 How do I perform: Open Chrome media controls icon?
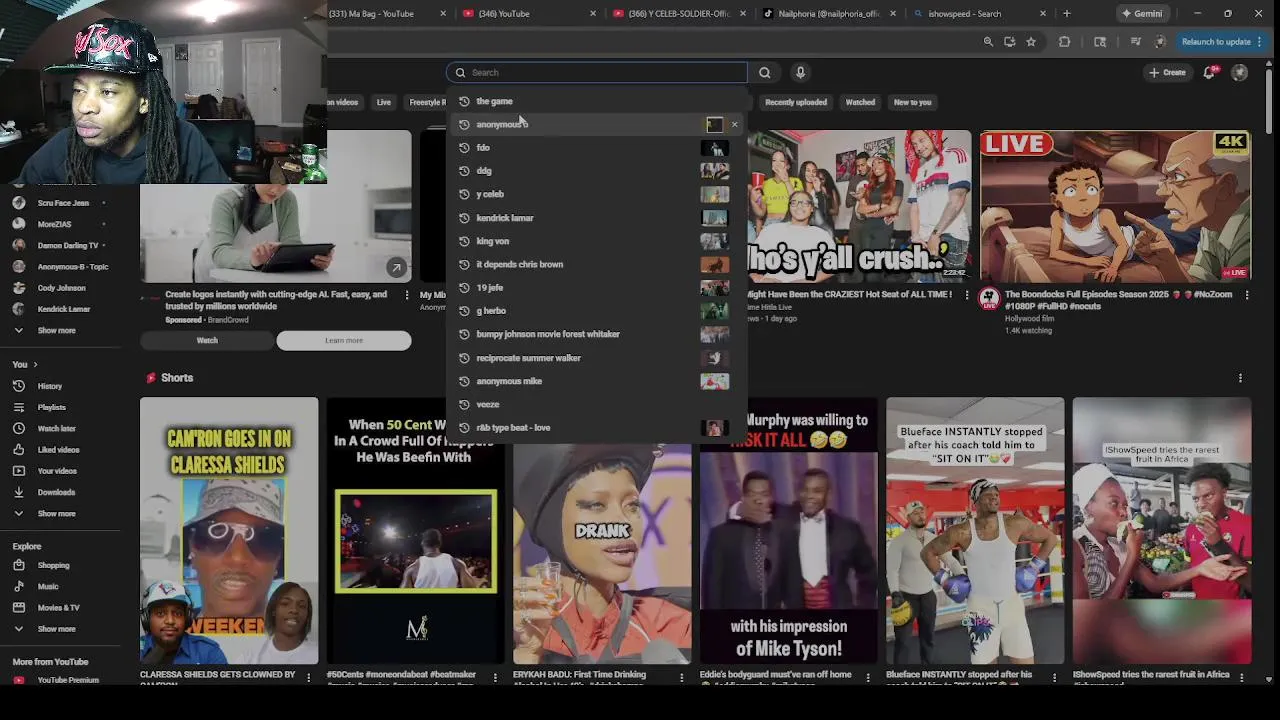tap(1135, 42)
